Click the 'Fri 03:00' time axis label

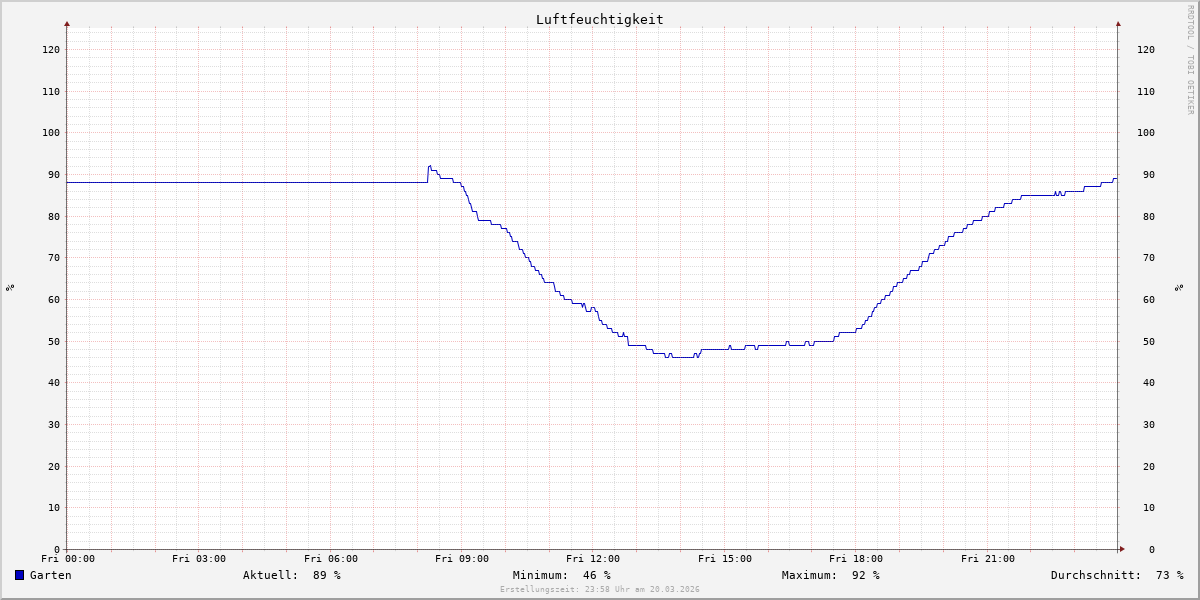(x=199, y=559)
